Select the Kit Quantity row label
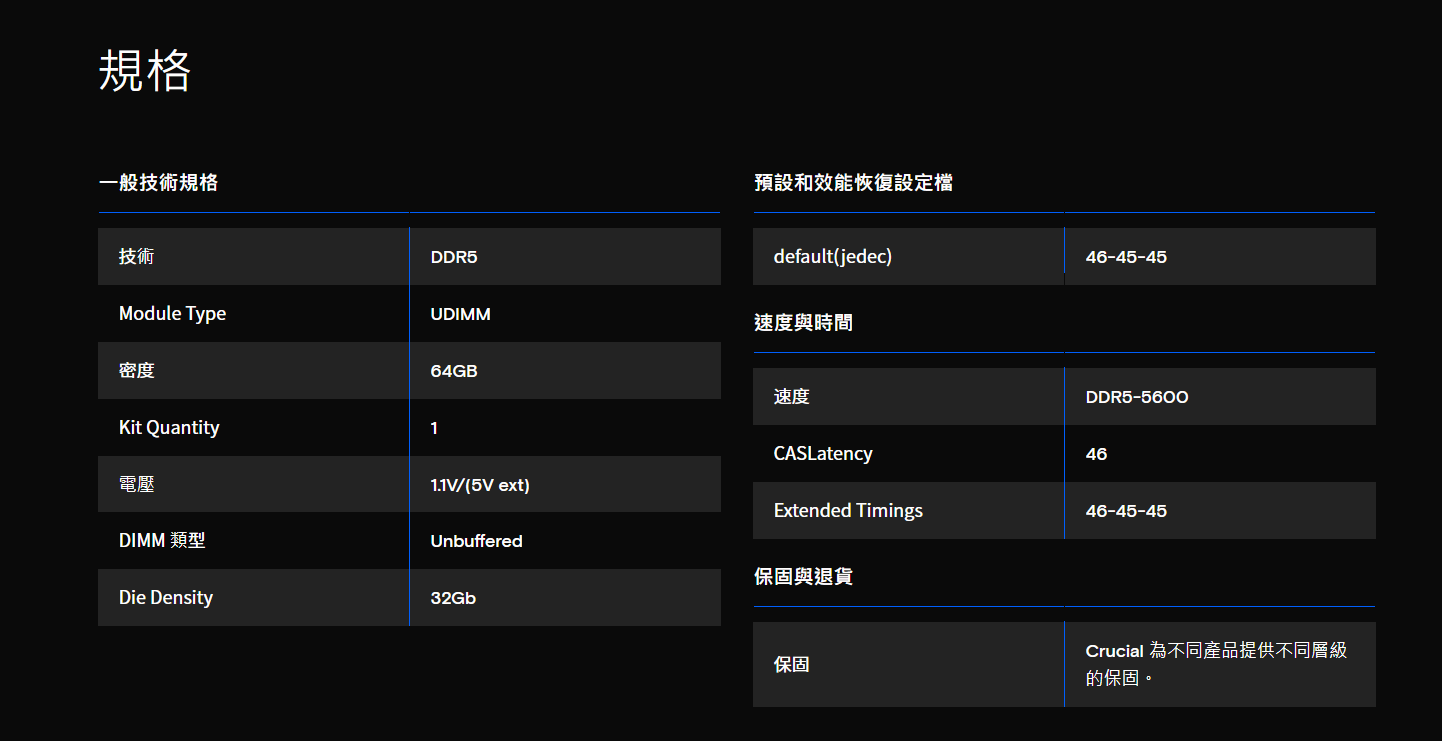Screen dimensions: 1442x741 pyautogui.click(x=169, y=427)
